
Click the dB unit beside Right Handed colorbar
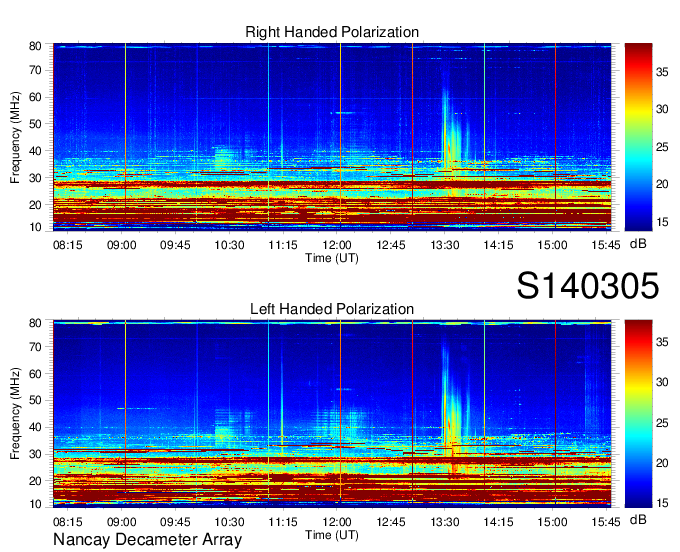click(x=638, y=244)
